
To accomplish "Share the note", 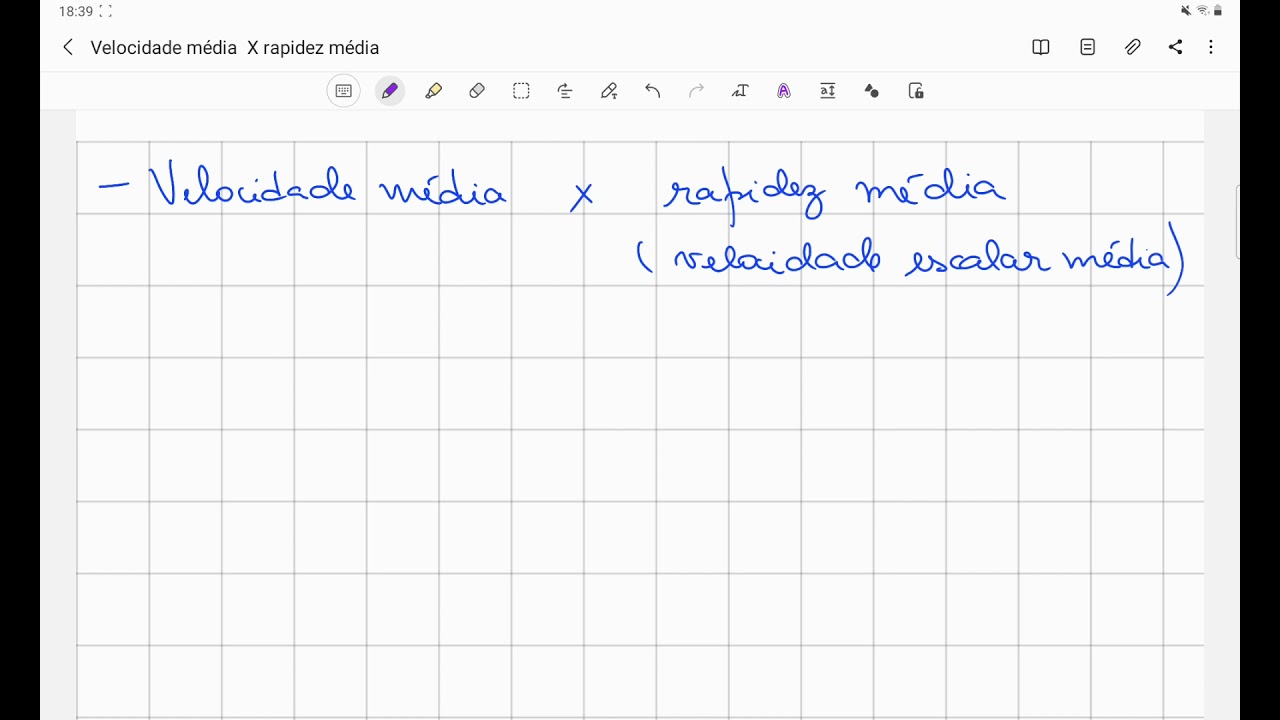I will coord(1175,47).
